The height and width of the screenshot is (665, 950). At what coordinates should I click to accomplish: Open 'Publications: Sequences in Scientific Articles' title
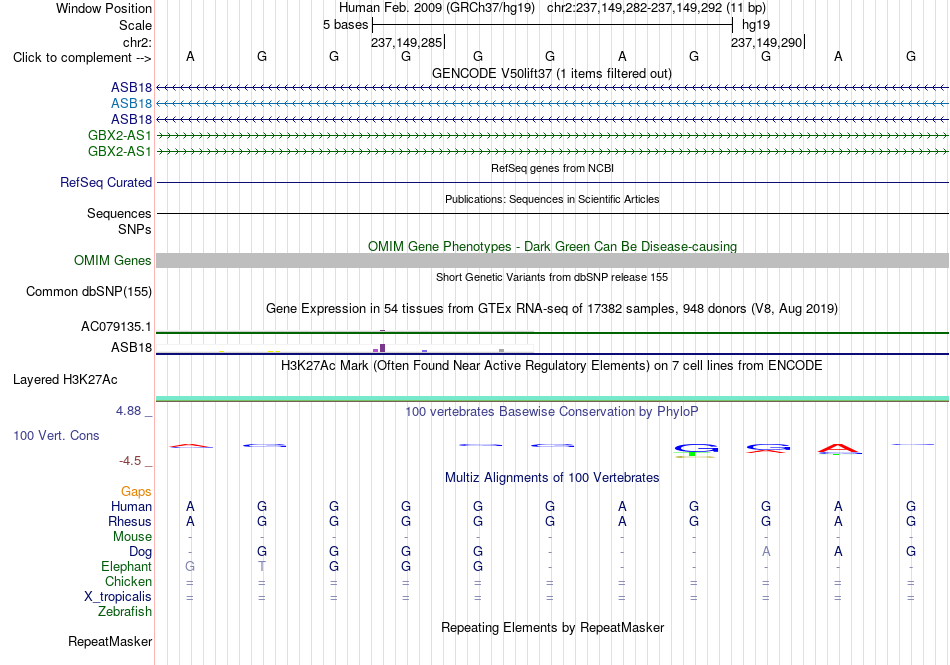pos(552,199)
